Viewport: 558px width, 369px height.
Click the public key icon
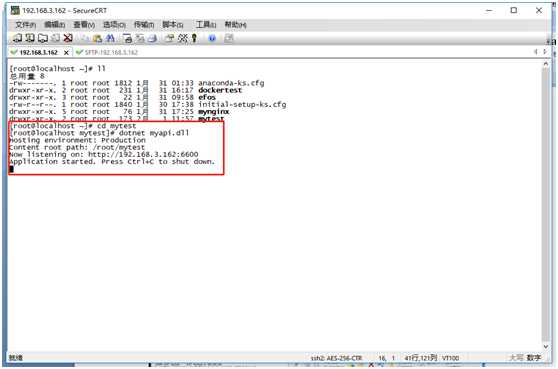pyautogui.click(x=194, y=38)
